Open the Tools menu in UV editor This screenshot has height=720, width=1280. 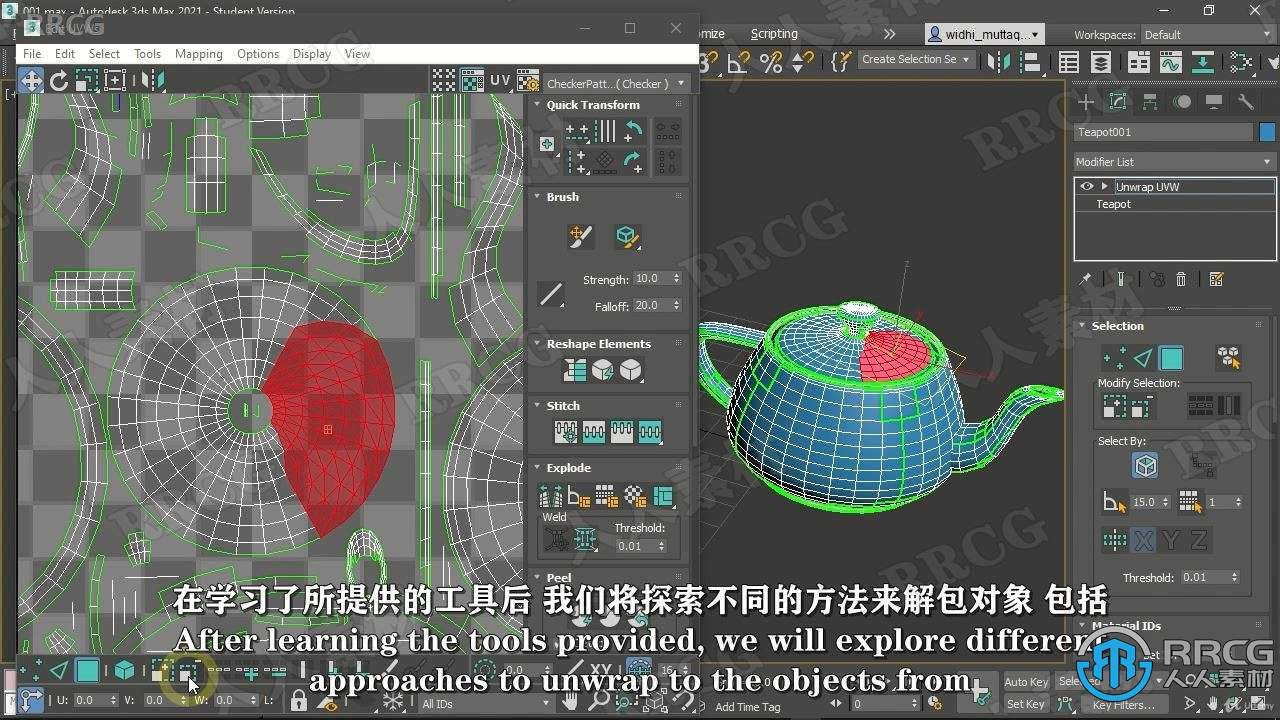[x=147, y=54]
